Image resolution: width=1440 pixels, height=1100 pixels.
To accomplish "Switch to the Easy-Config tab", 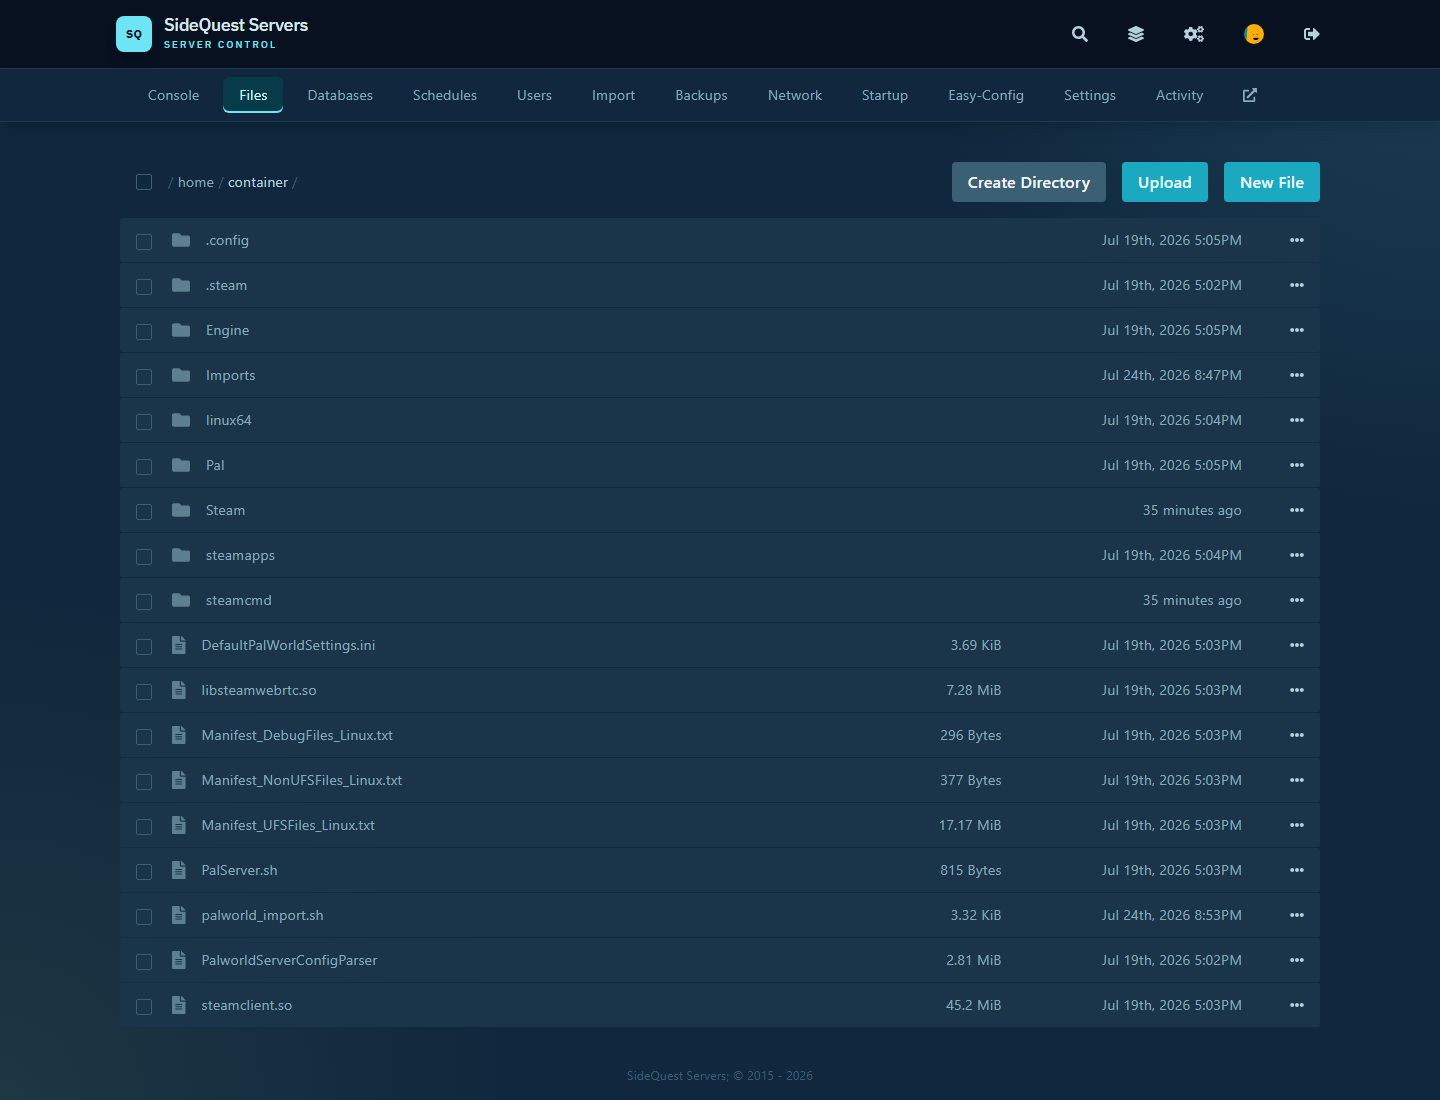I will [986, 95].
